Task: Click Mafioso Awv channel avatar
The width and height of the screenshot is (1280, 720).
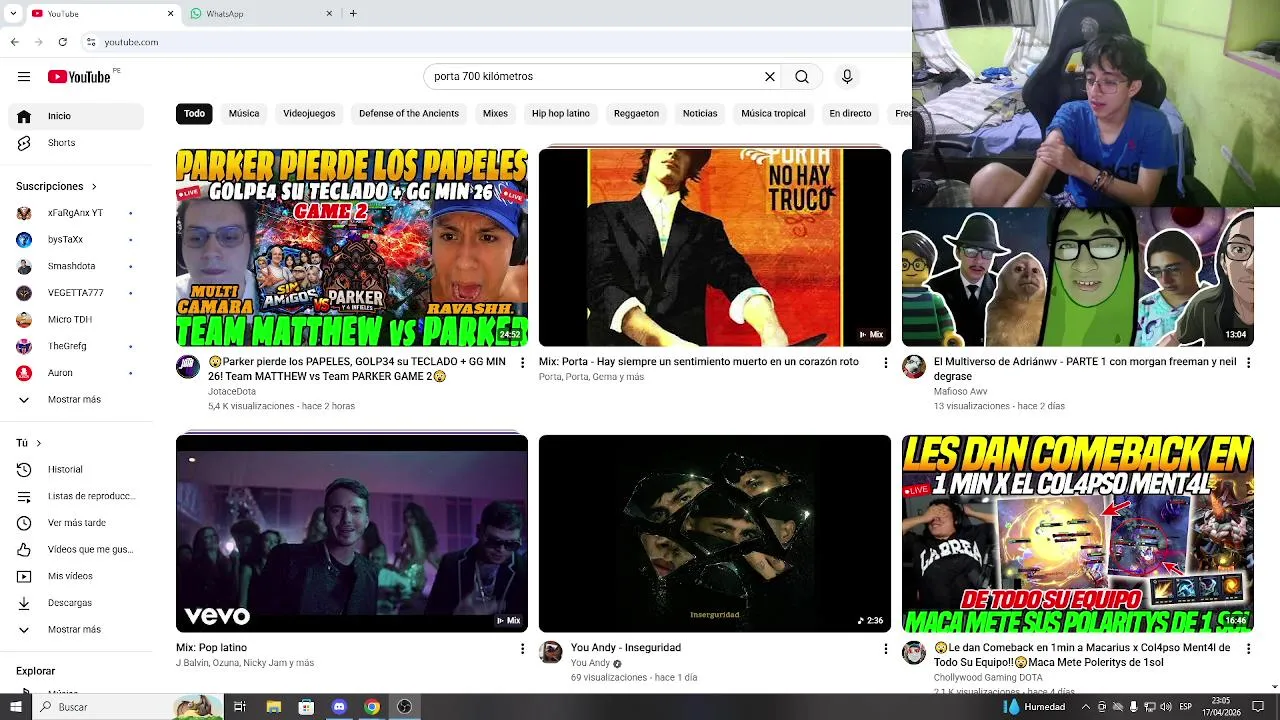Action: coord(914,367)
